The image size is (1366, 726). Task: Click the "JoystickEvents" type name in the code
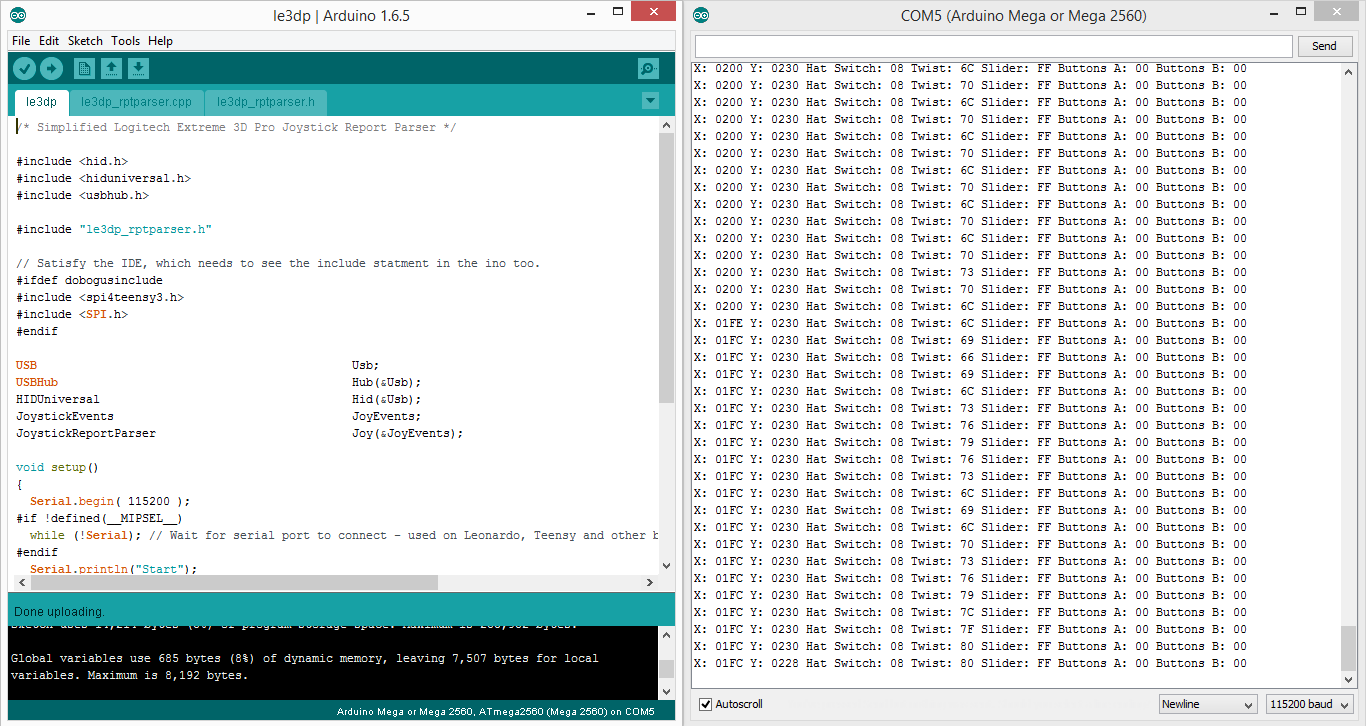(x=65, y=416)
